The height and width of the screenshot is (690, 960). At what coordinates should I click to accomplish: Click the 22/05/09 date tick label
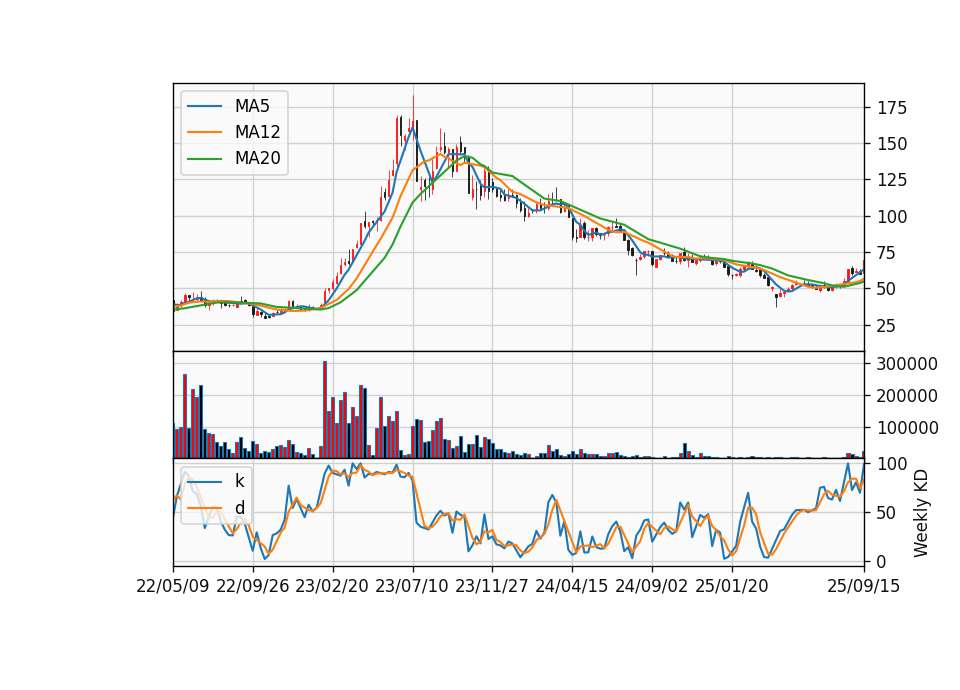(173, 586)
